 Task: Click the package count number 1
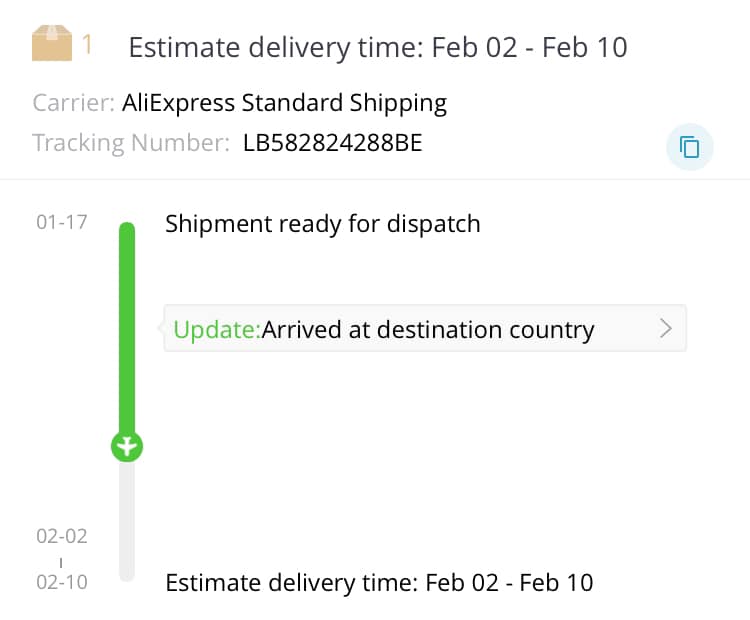(88, 45)
